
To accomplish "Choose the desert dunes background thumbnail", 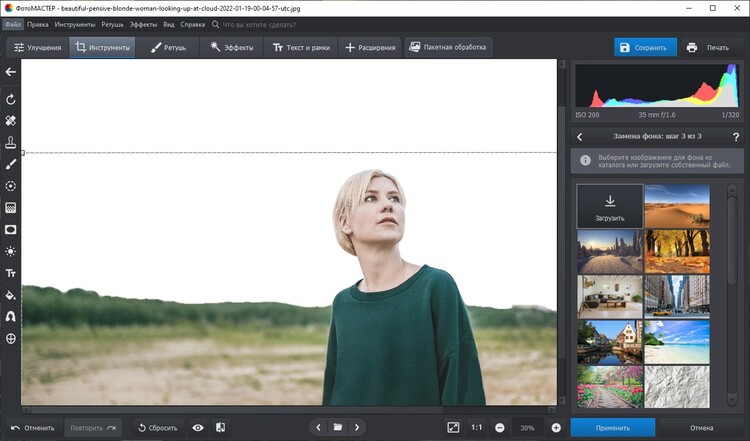I will (x=677, y=205).
